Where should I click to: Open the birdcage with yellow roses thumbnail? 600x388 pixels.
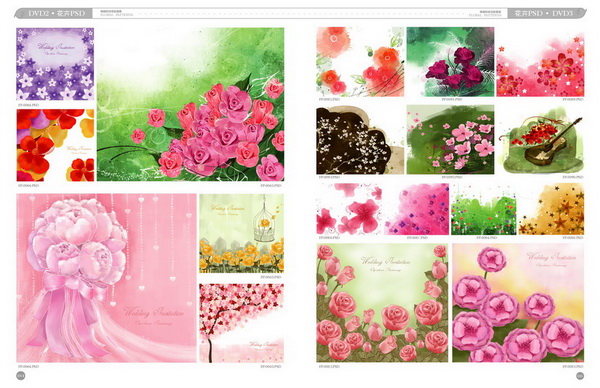click(x=241, y=233)
